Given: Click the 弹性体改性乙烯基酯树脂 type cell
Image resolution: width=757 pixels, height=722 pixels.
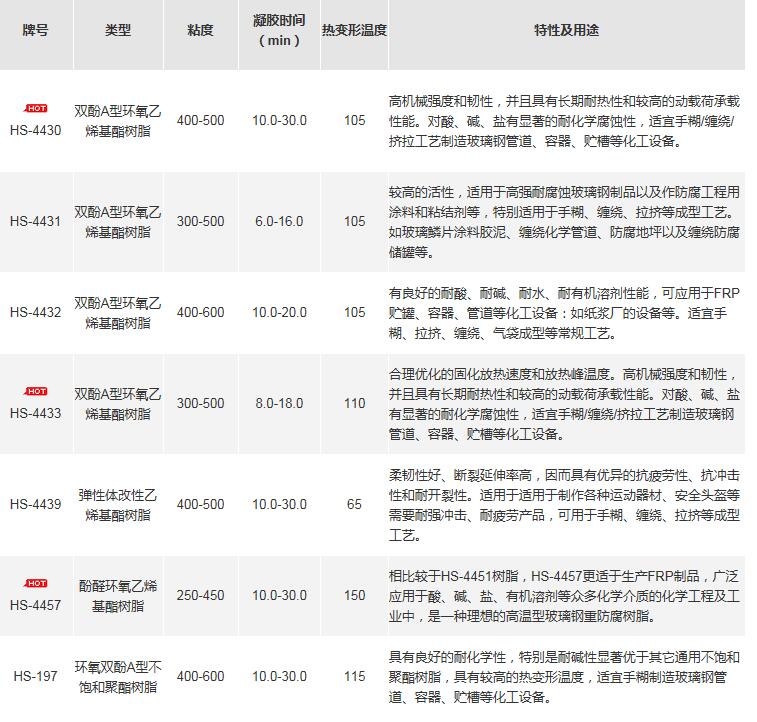Looking at the screenshot, I should pyautogui.click(x=118, y=505).
